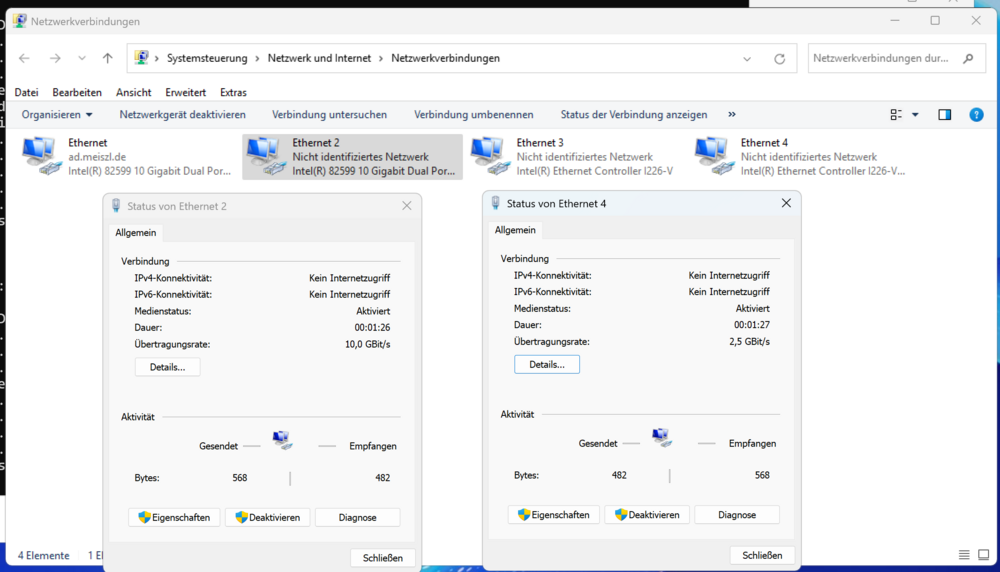Select Allgemein tab in Ethernet 2 status
This screenshot has height=572, width=1000.
pyautogui.click(x=135, y=233)
